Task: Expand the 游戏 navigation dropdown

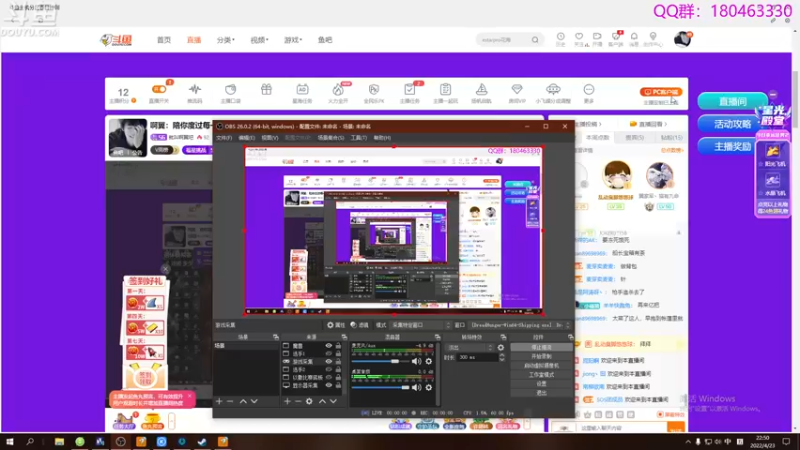Action: (293, 40)
